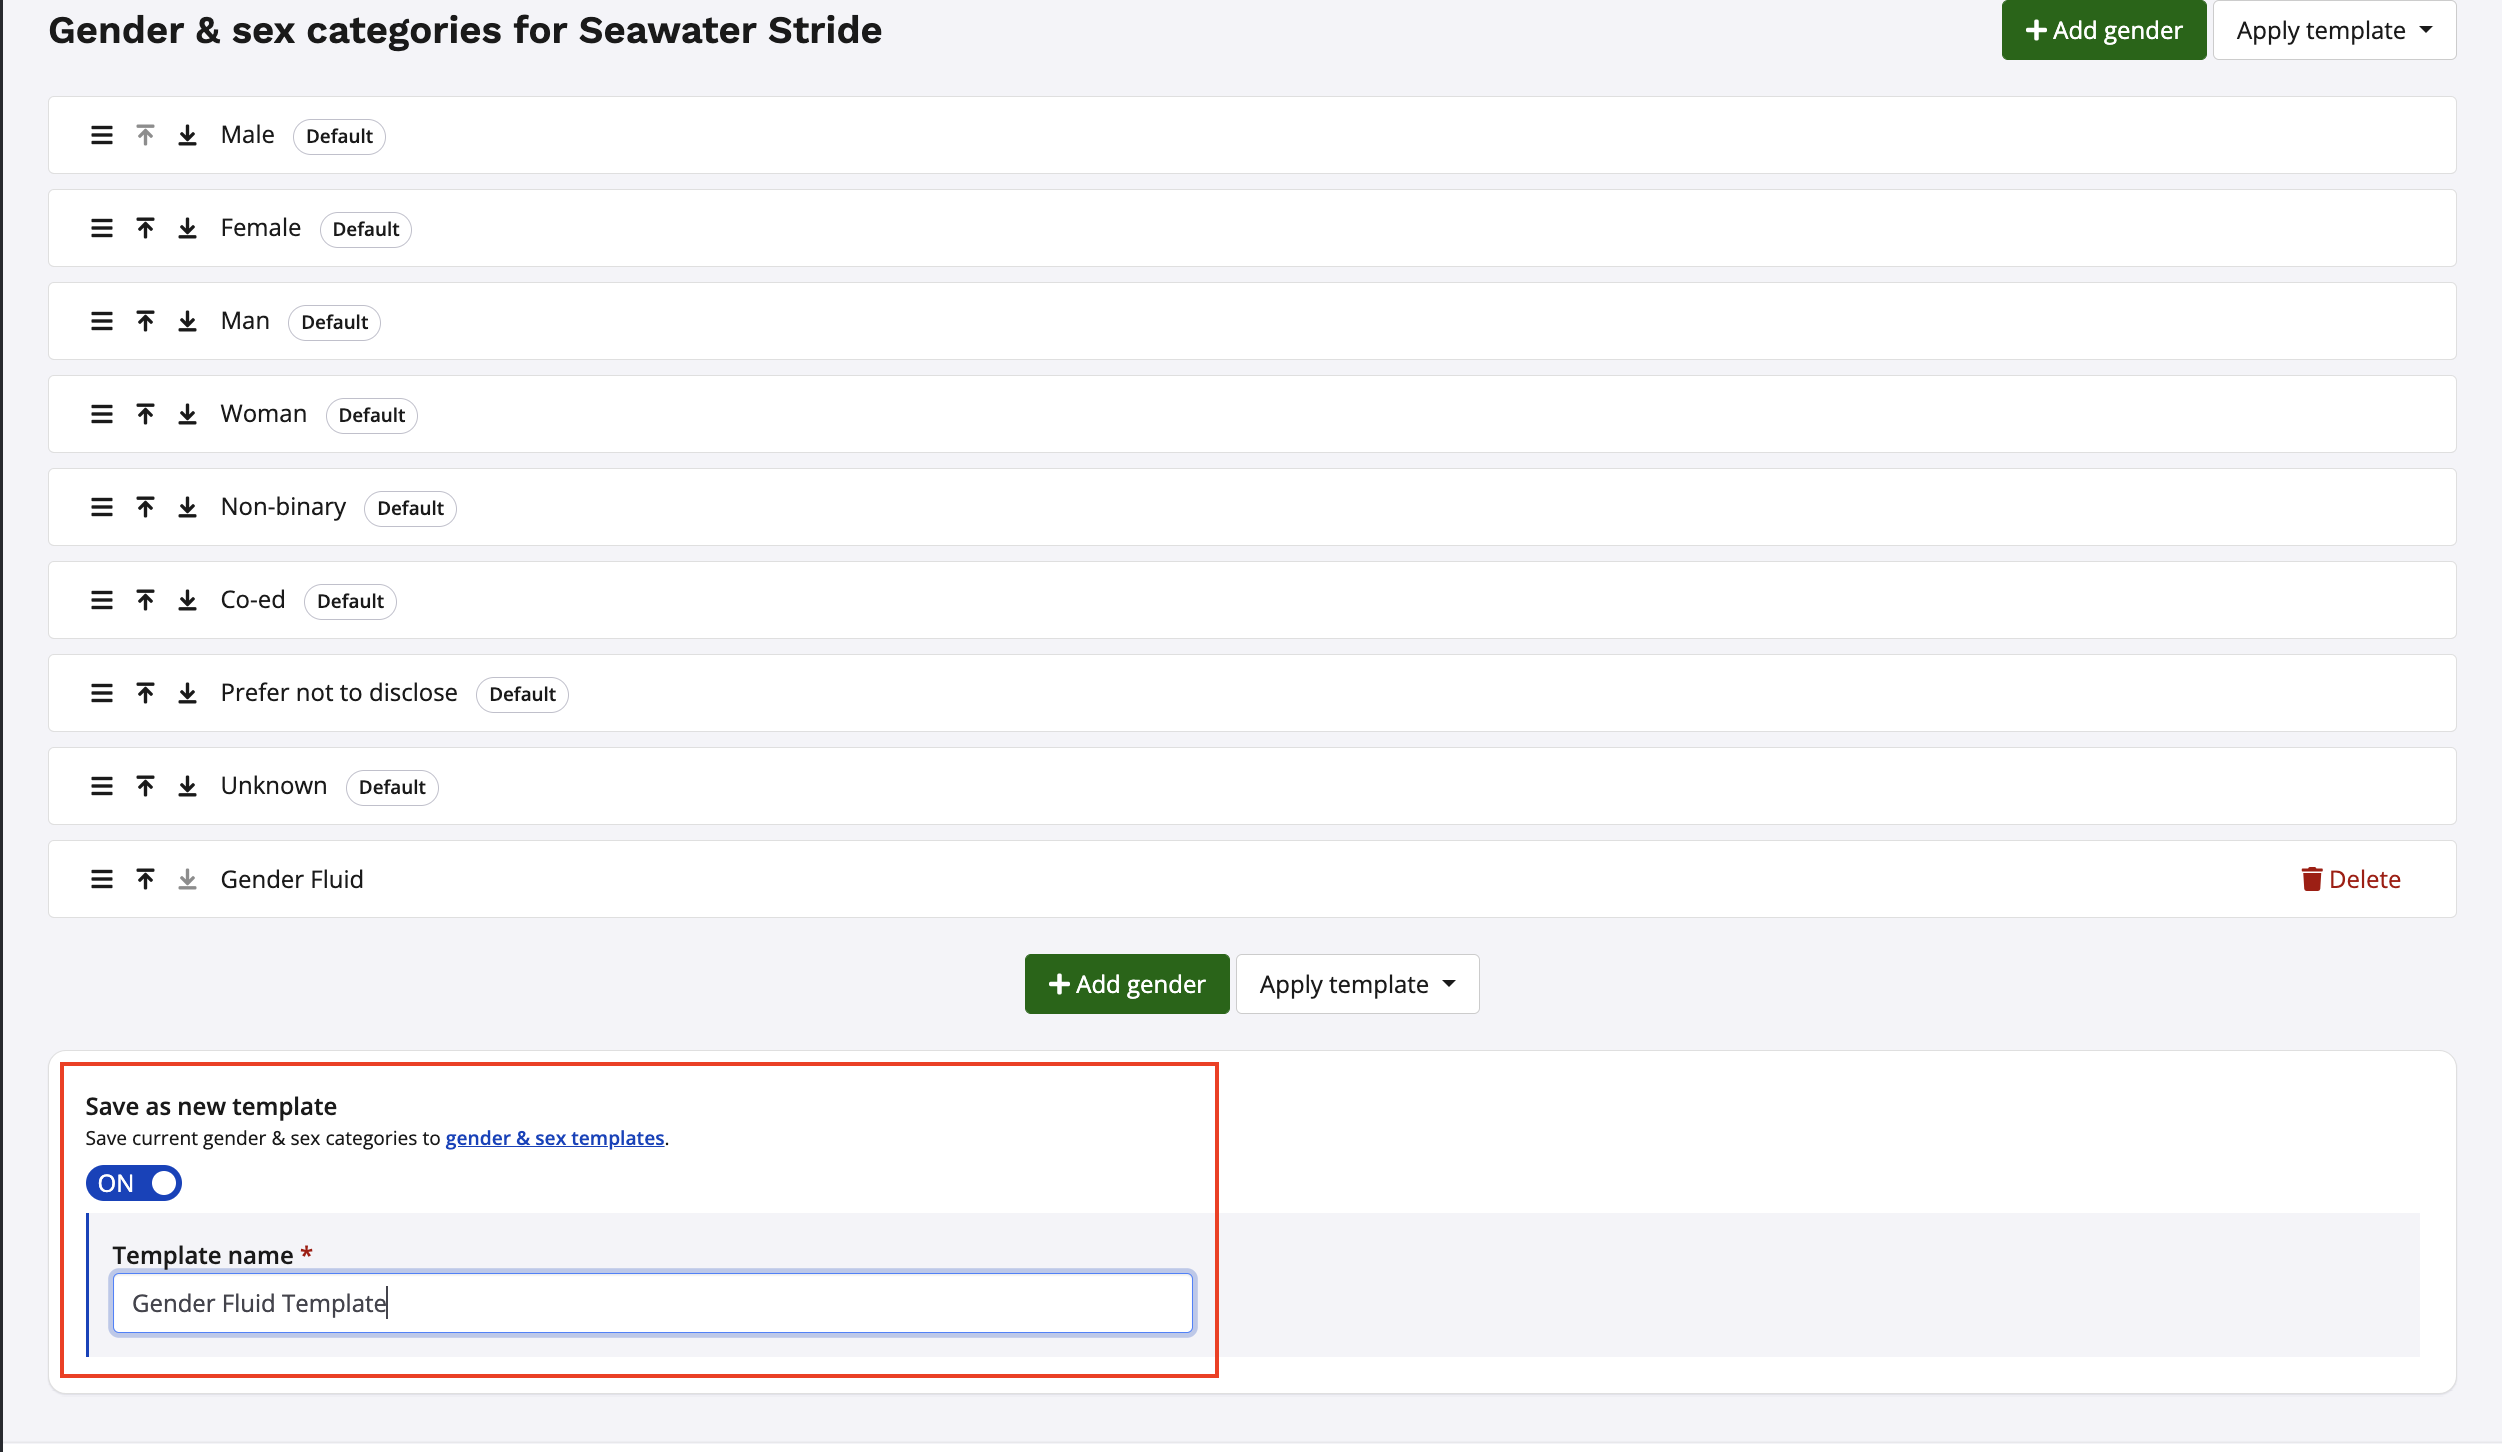
Task: Click drag handle for Male row
Action: (x=102, y=136)
